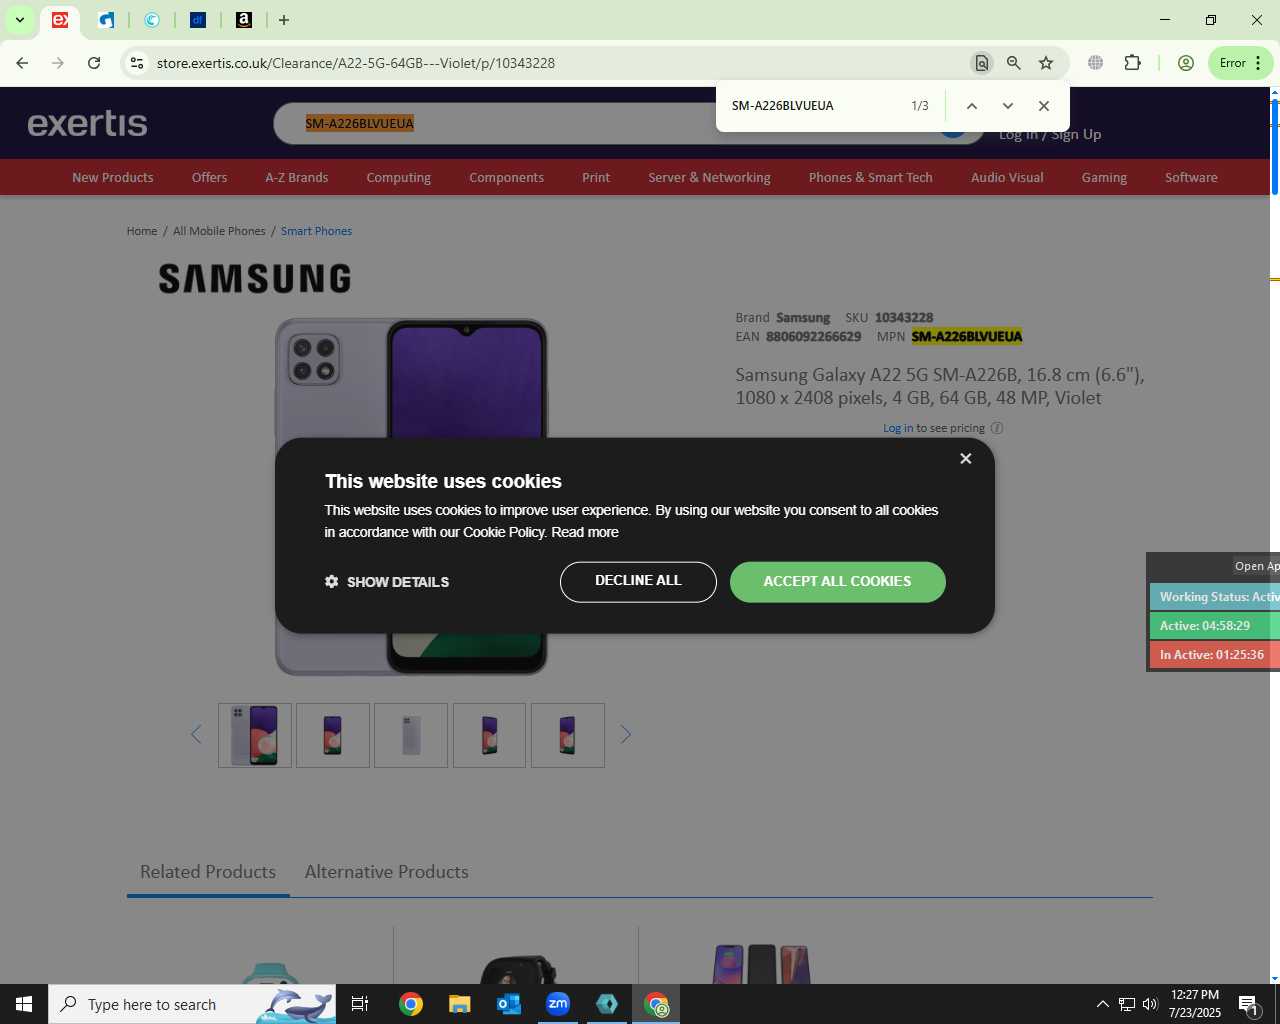The image size is (1280, 1024).
Task: Switch to Alternative Products tab
Action: [x=386, y=872]
